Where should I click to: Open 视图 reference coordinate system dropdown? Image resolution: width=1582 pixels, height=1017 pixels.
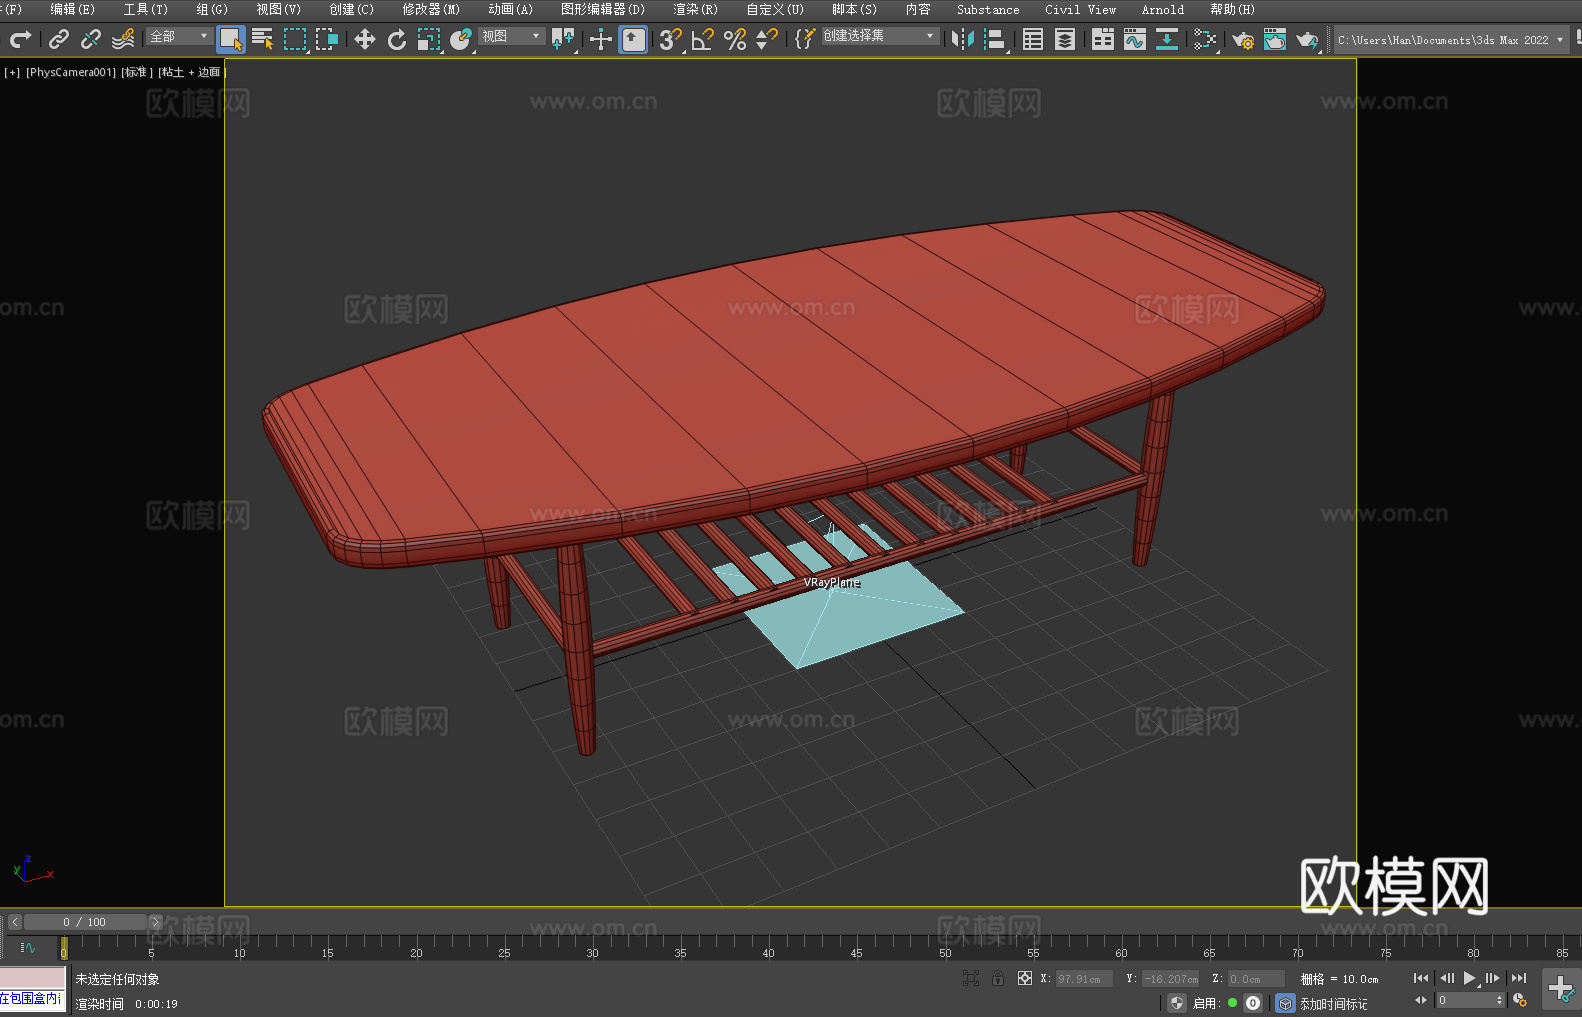(x=511, y=36)
